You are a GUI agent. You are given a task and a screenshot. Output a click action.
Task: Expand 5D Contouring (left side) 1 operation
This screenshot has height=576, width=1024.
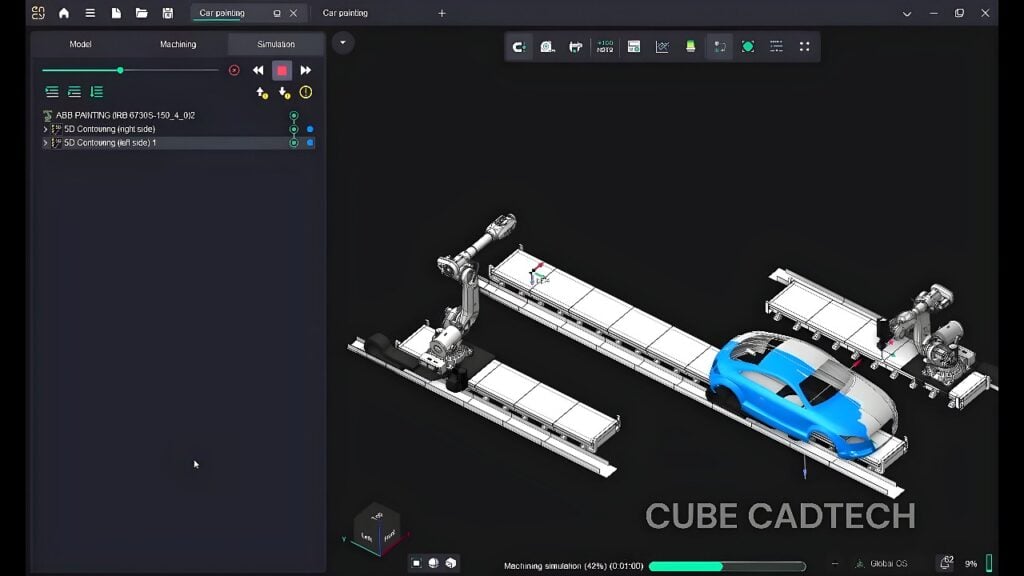point(46,142)
